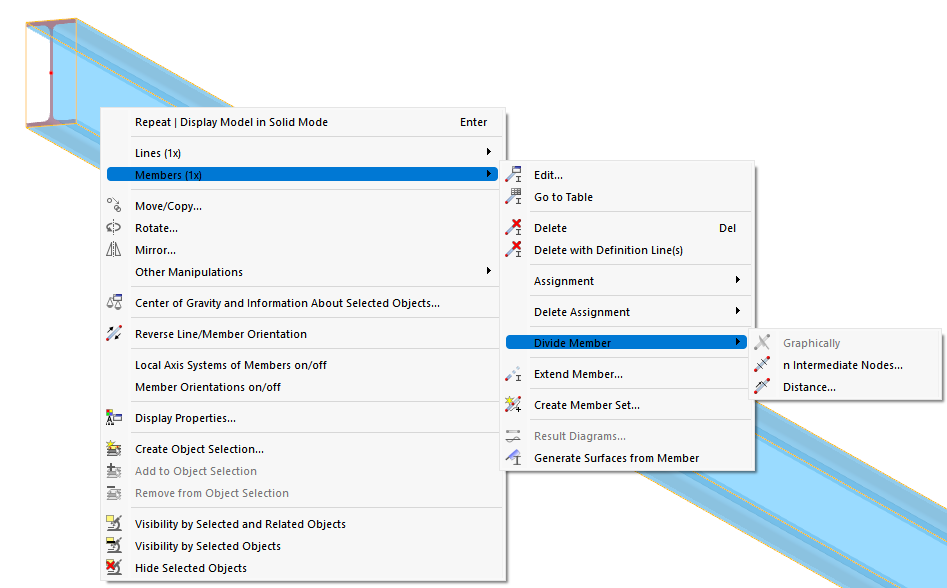
Task: Click the n Intermediate Nodes icon
Action: click(x=762, y=365)
